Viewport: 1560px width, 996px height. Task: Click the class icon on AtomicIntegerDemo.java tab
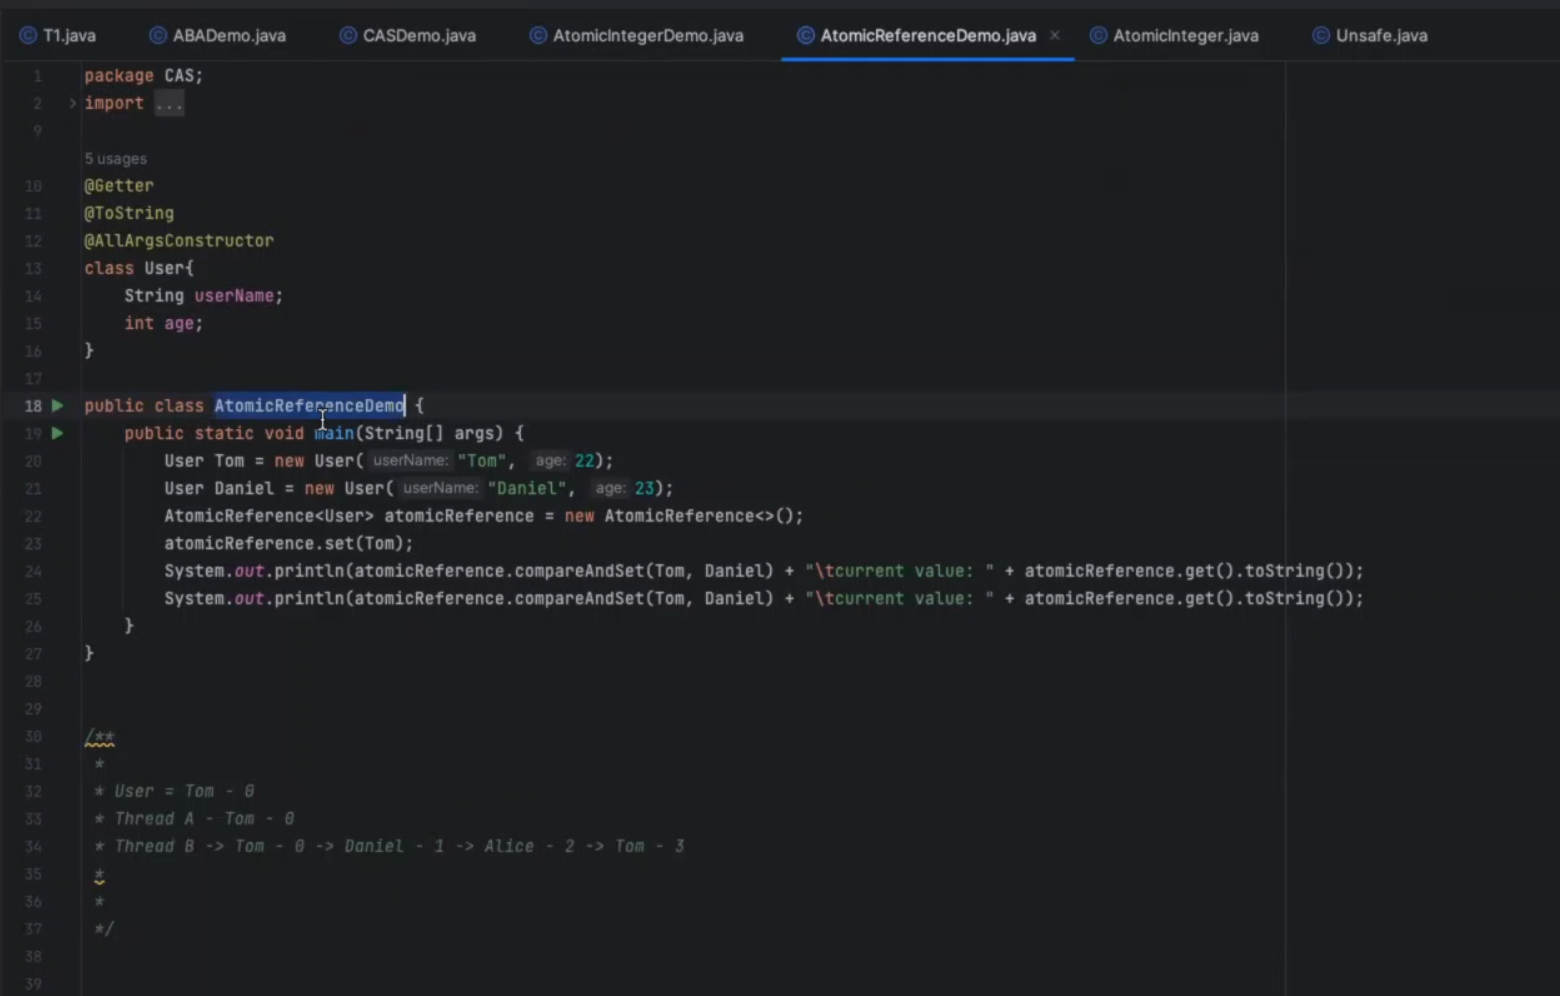pyautogui.click(x=538, y=36)
